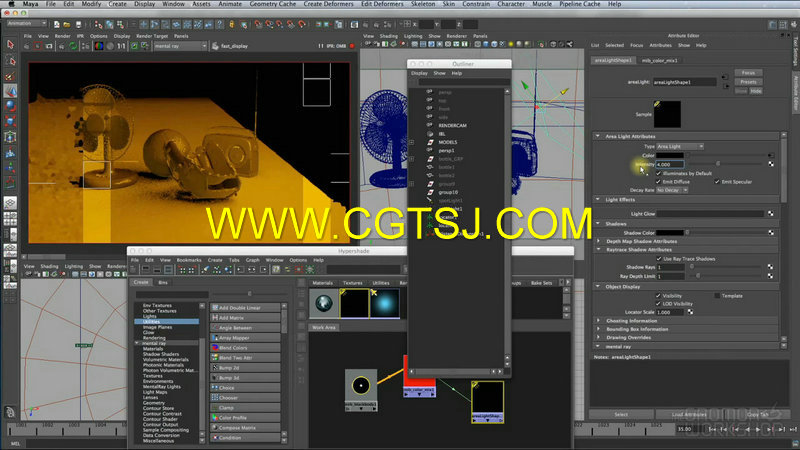Viewport: 800px width, 450px height.
Task: Click the Work Area tab button
Action: pos(324,327)
